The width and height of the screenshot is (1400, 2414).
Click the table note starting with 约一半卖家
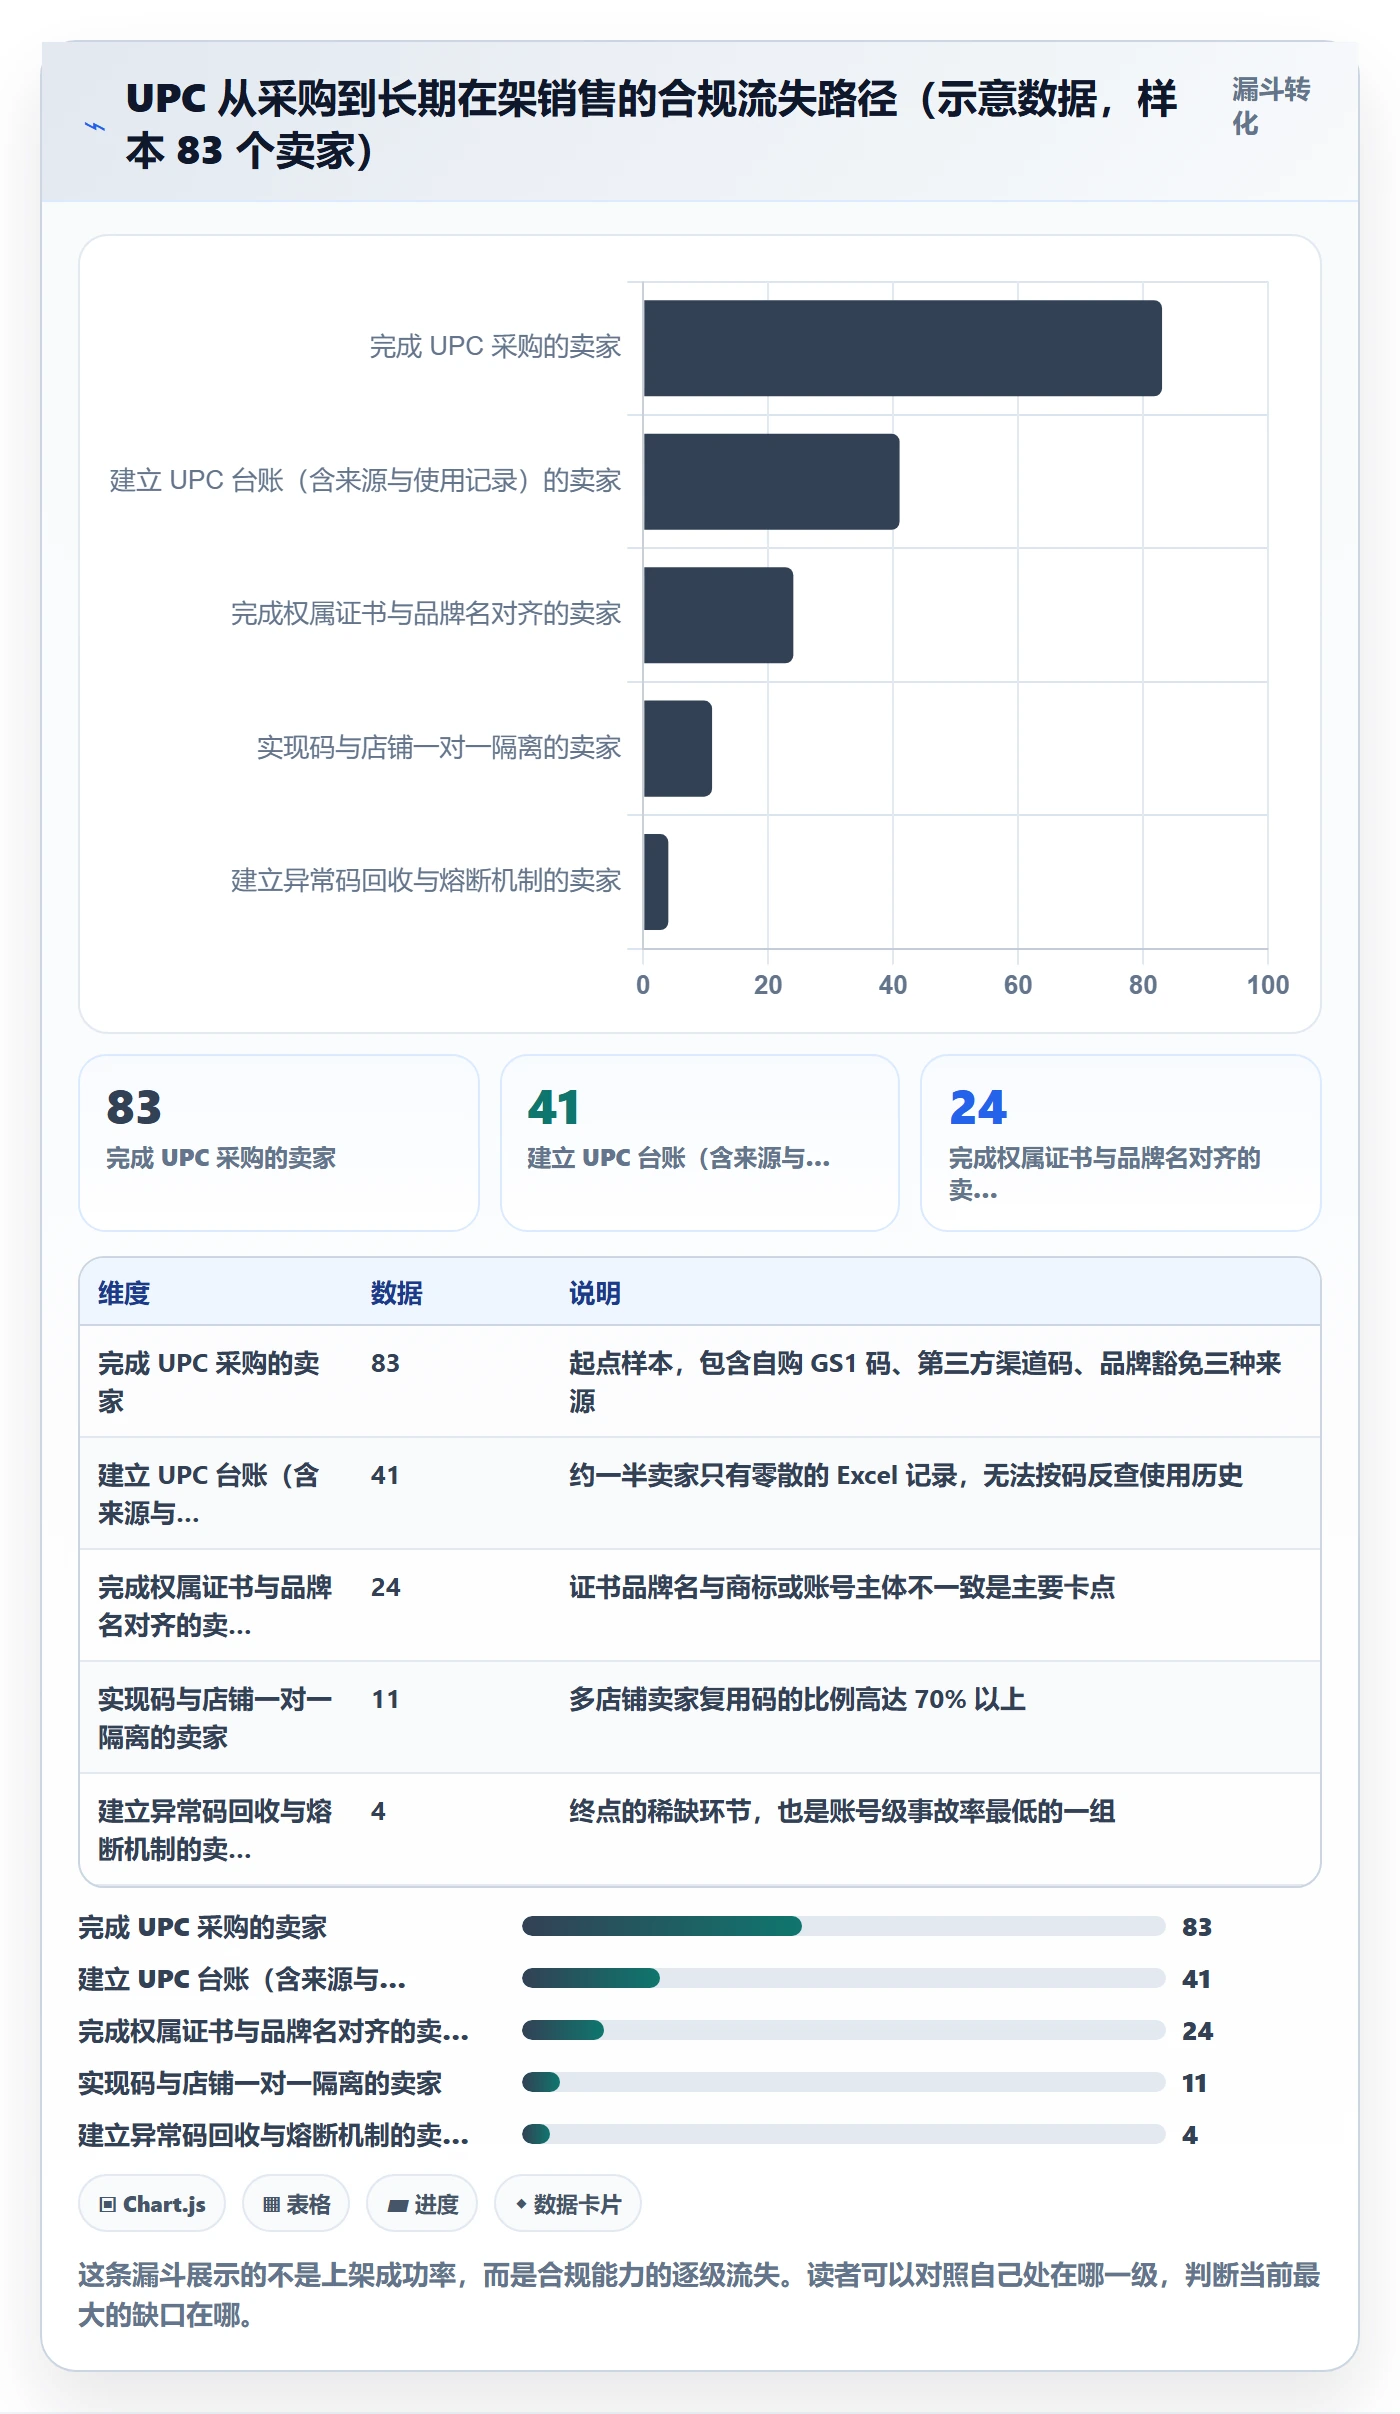click(906, 1475)
